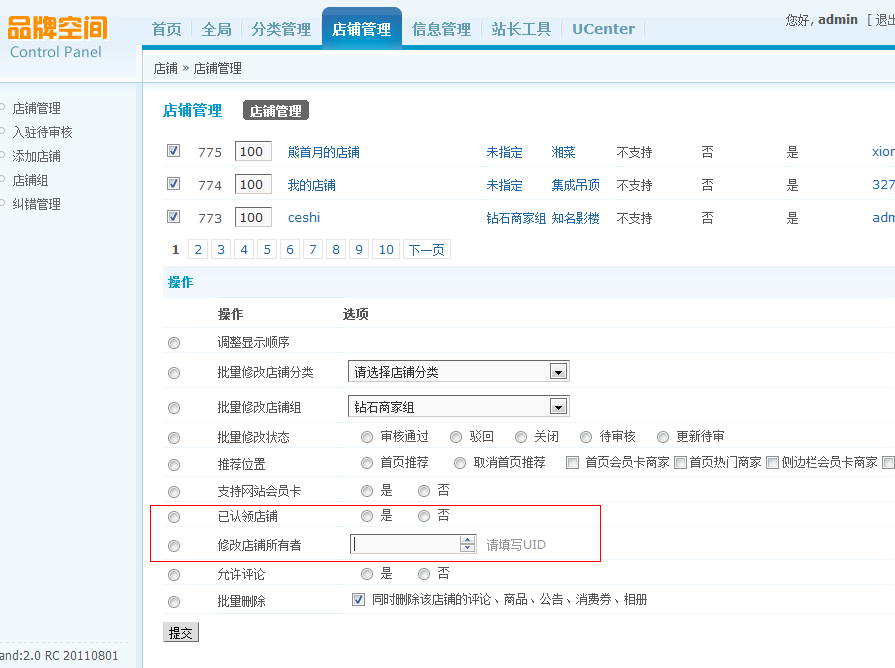
Task: Switch to the 分类管理 tab
Action: (x=281, y=29)
